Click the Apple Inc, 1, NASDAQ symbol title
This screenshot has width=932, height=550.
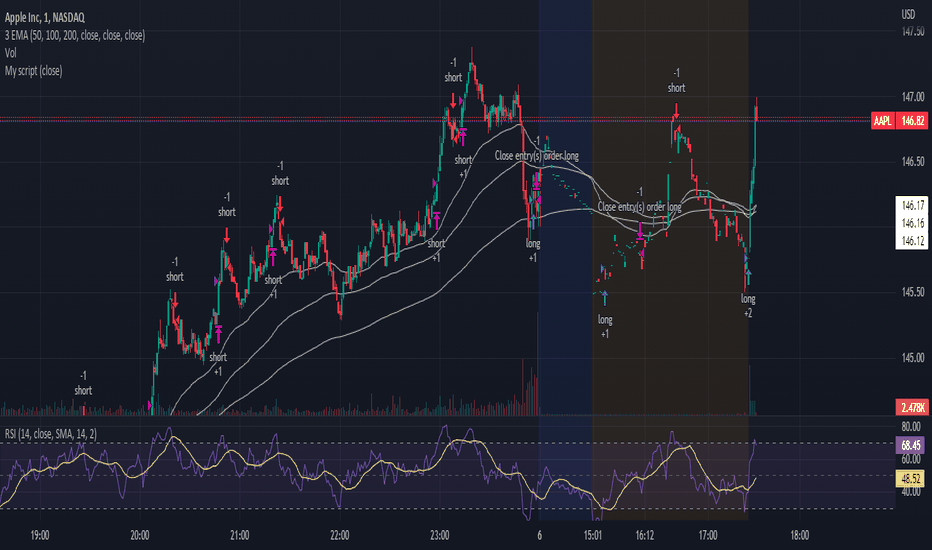click(x=45, y=18)
